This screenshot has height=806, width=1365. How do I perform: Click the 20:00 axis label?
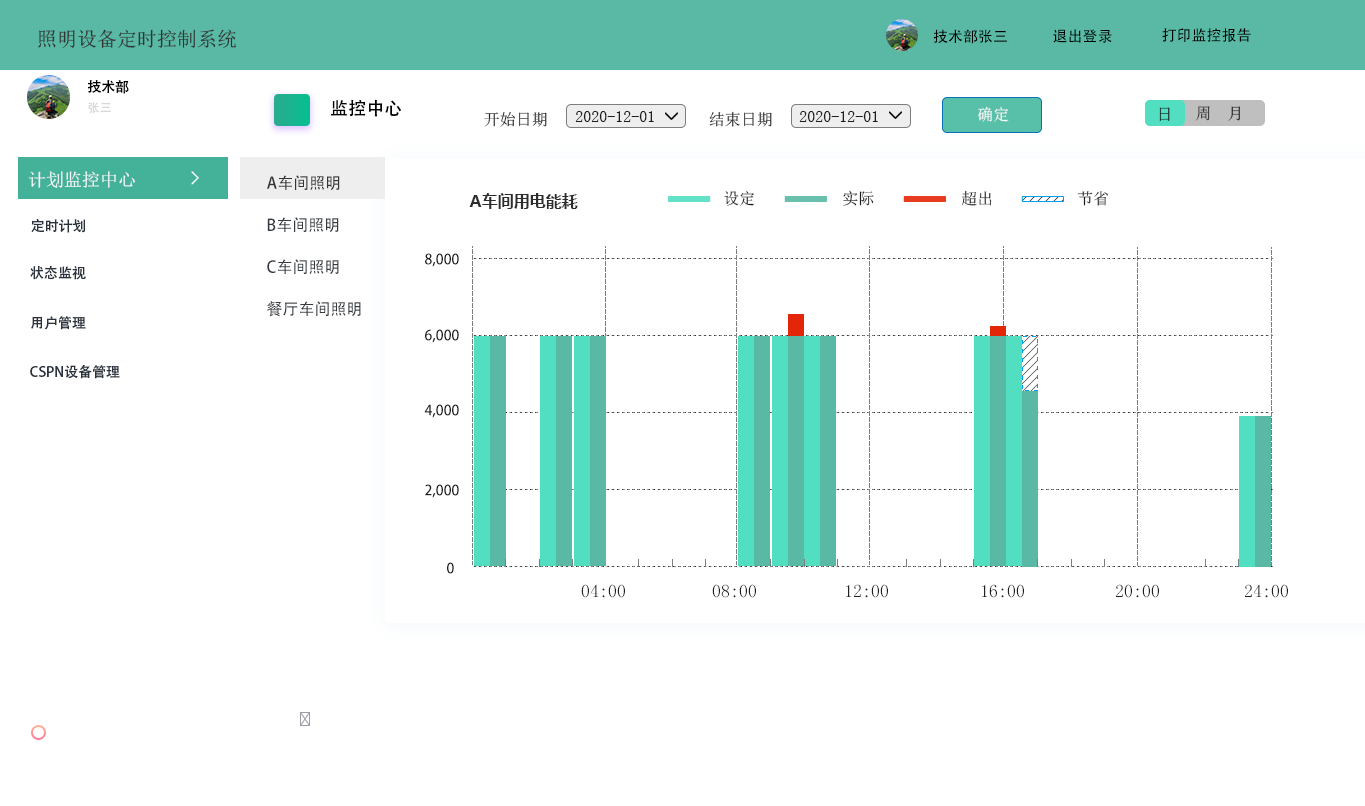[1137, 592]
